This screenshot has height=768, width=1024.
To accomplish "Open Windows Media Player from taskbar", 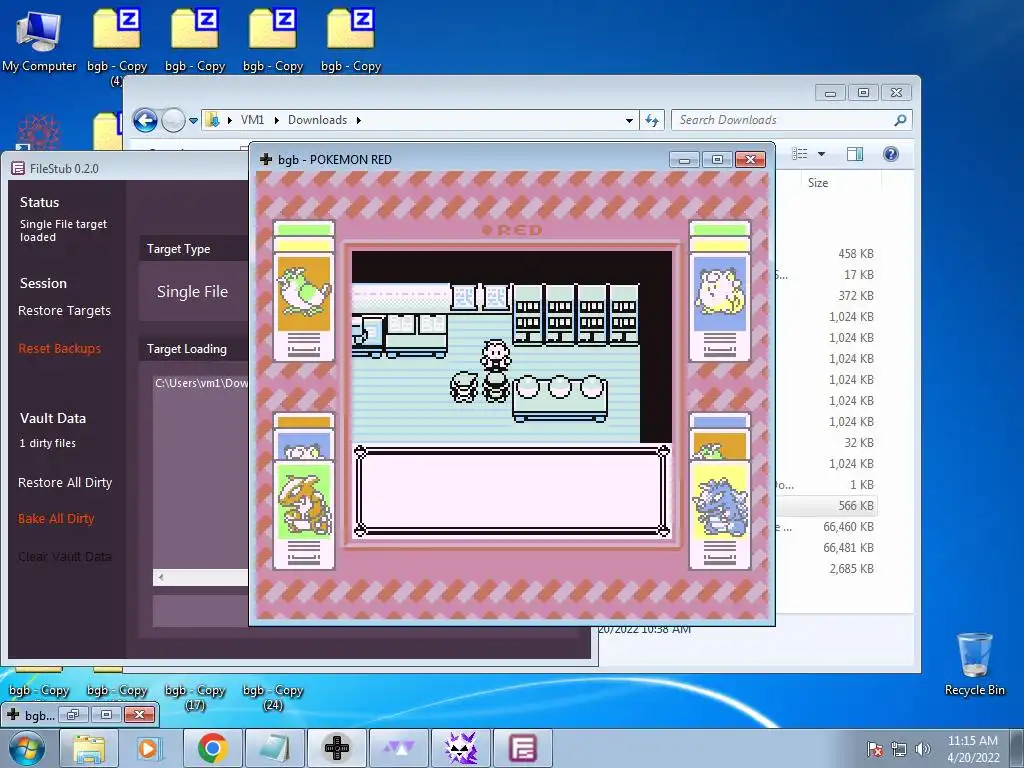I will click(x=148, y=748).
